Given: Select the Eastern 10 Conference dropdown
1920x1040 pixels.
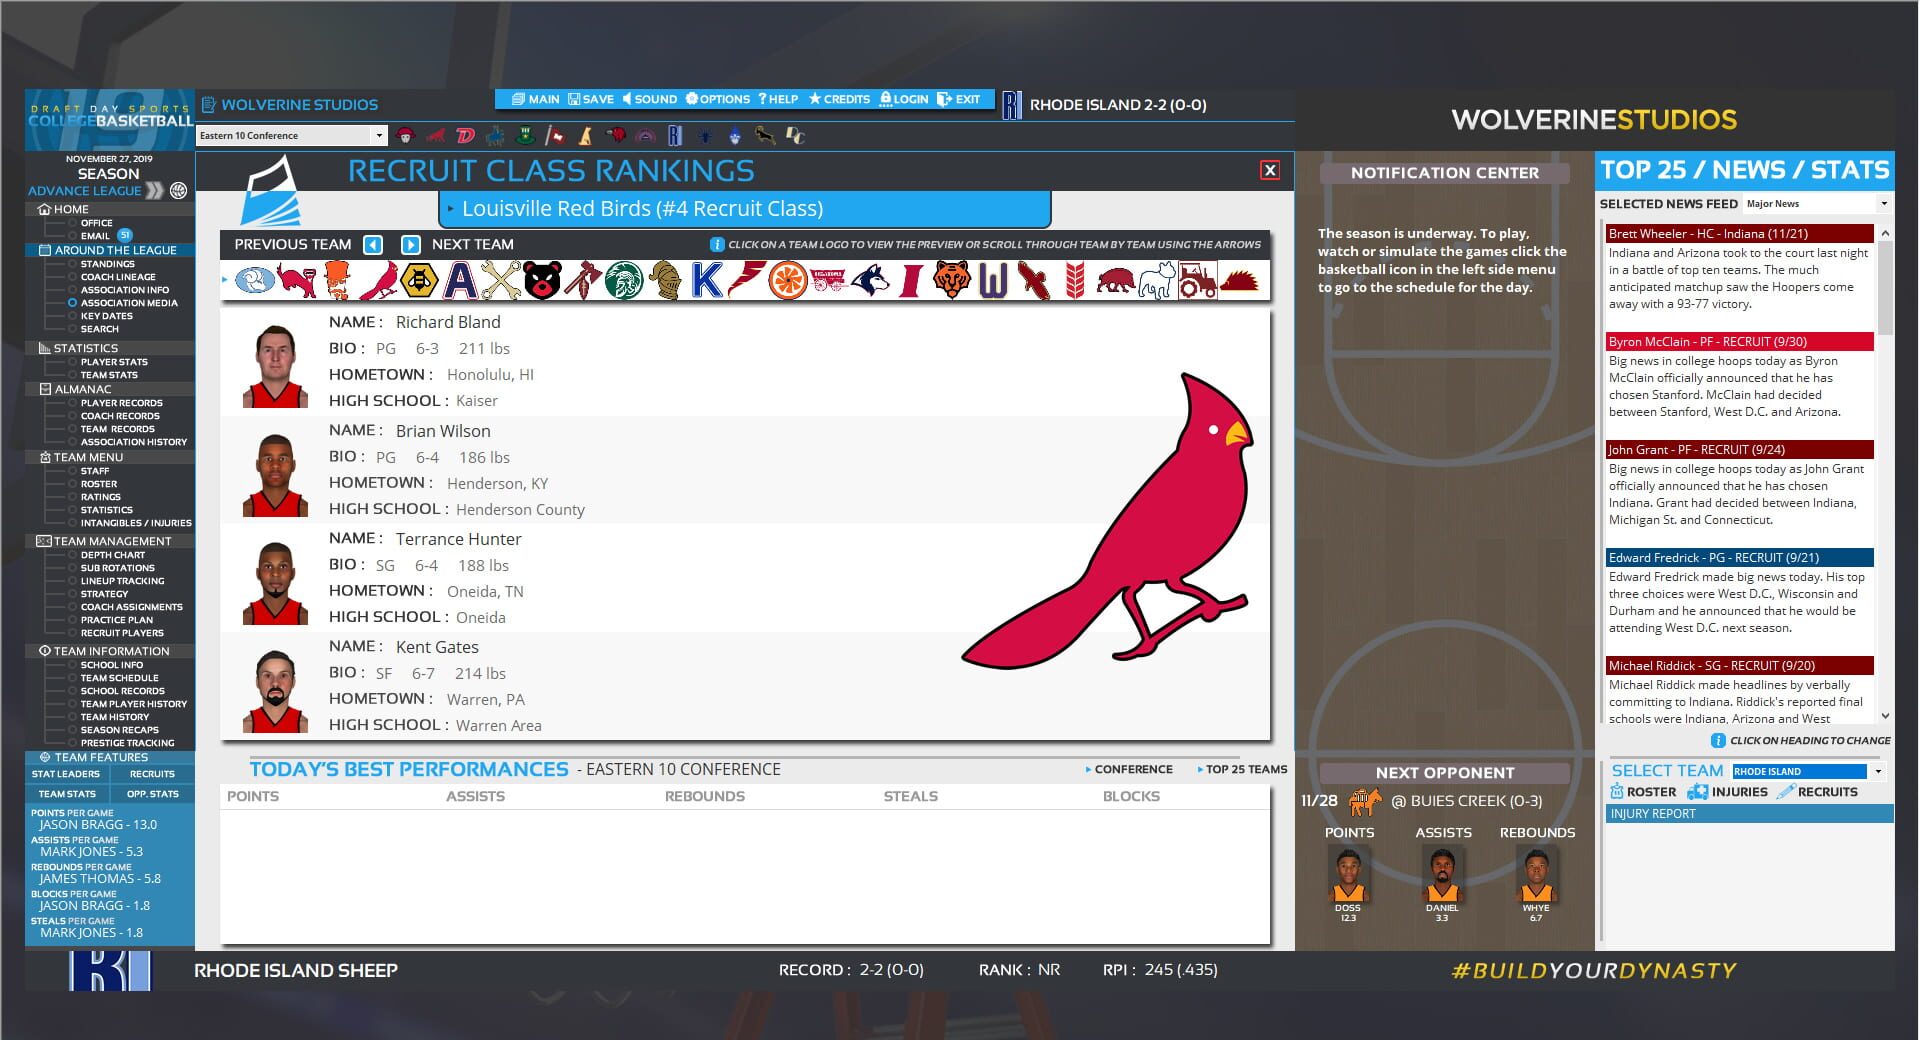Looking at the screenshot, I should coord(290,135).
